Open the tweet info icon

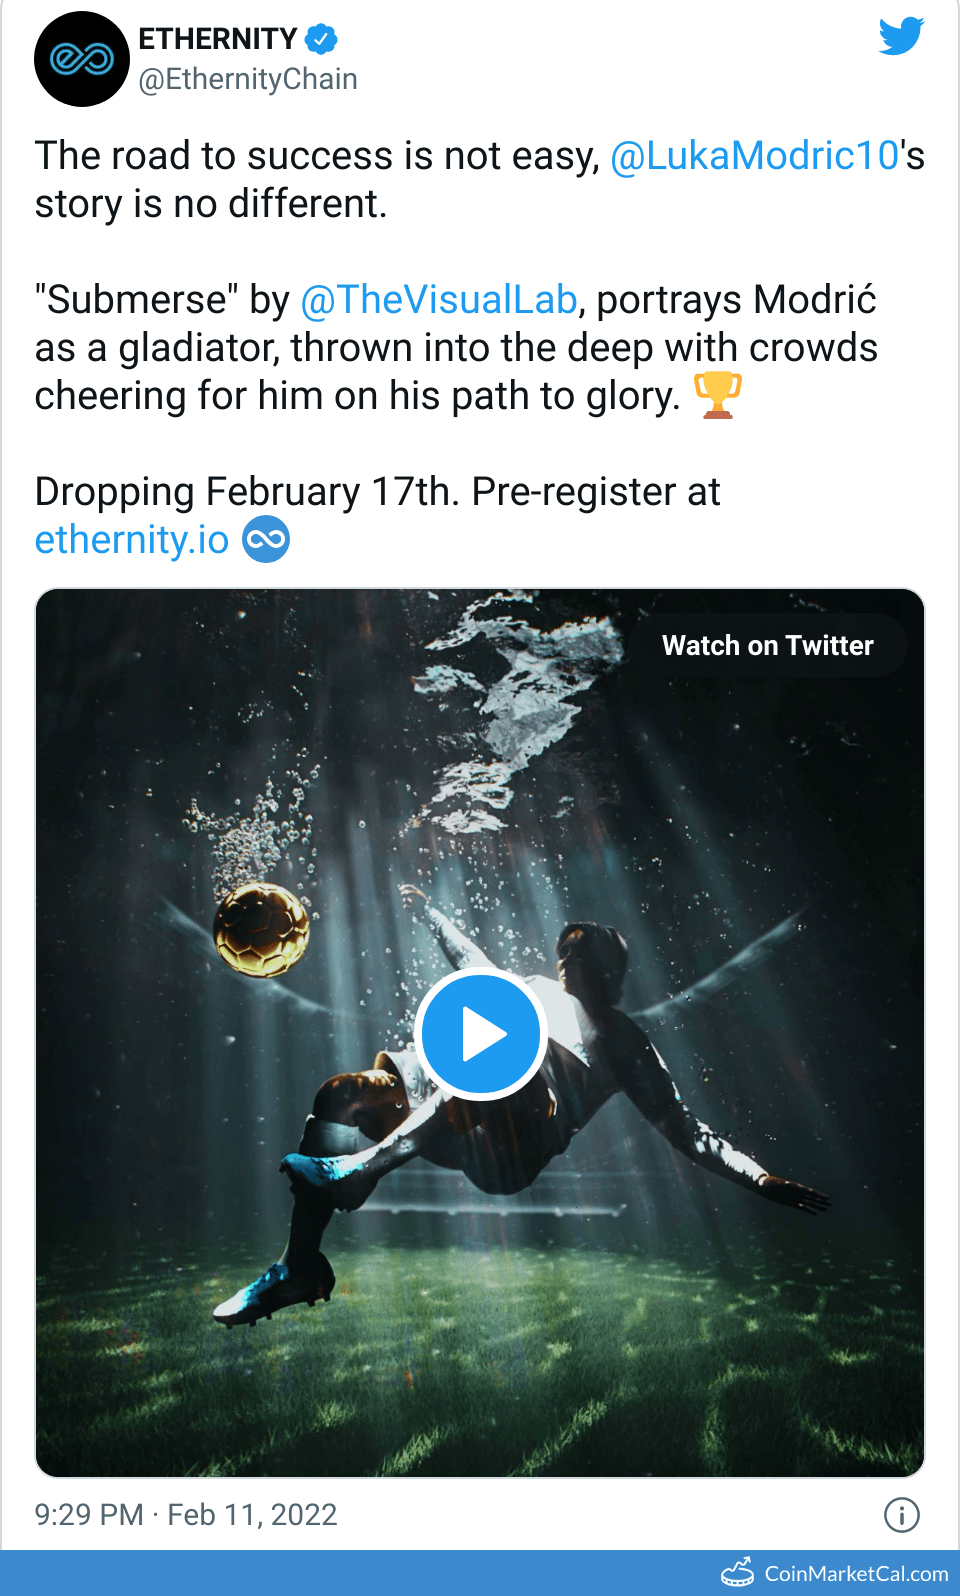[901, 1514]
